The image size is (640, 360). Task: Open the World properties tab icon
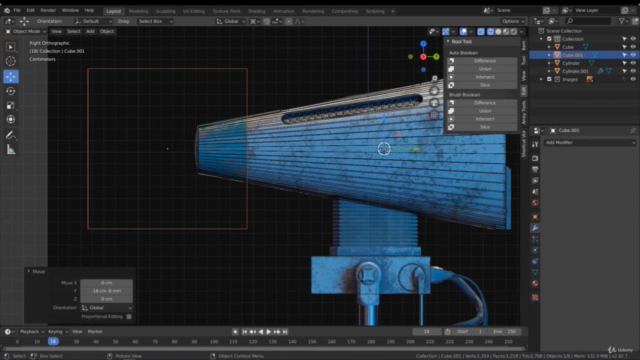(535, 203)
